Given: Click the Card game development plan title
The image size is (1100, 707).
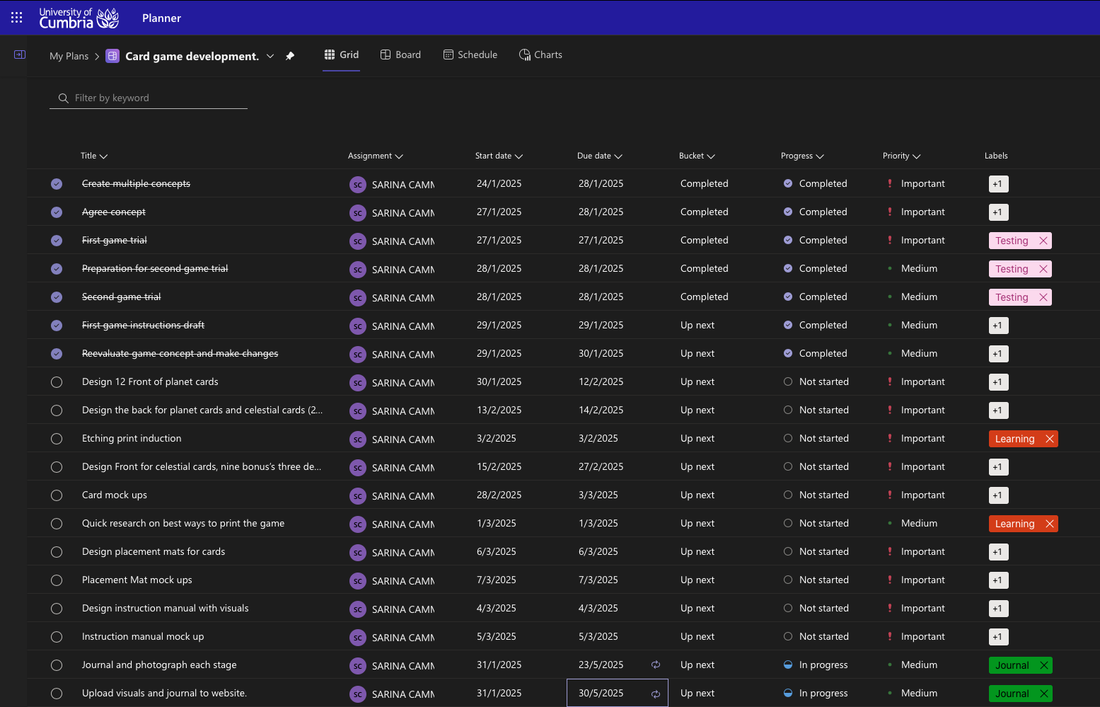Looking at the screenshot, I should (192, 56).
